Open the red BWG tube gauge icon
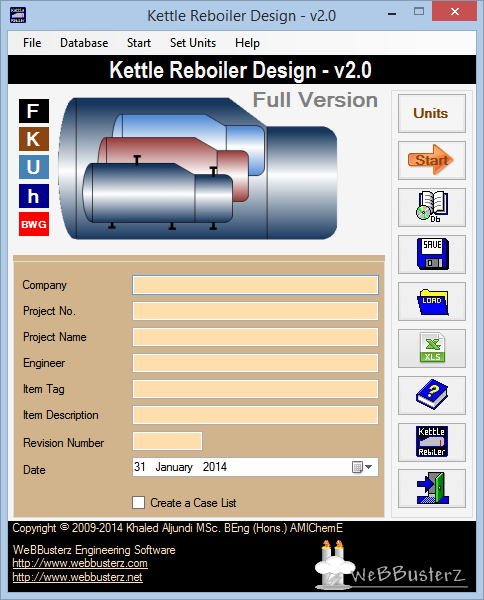The height and width of the screenshot is (600, 484). pos(34,224)
